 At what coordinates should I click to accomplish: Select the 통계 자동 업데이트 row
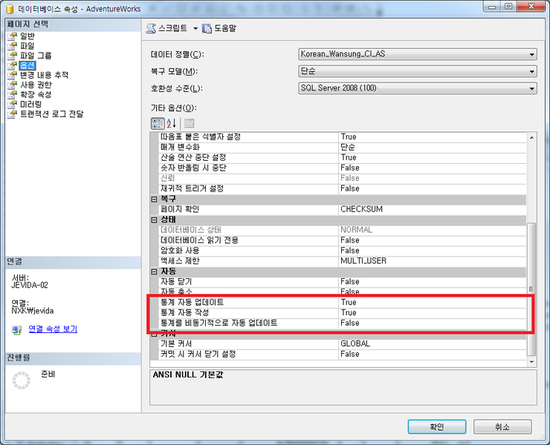tap(342, 302)
